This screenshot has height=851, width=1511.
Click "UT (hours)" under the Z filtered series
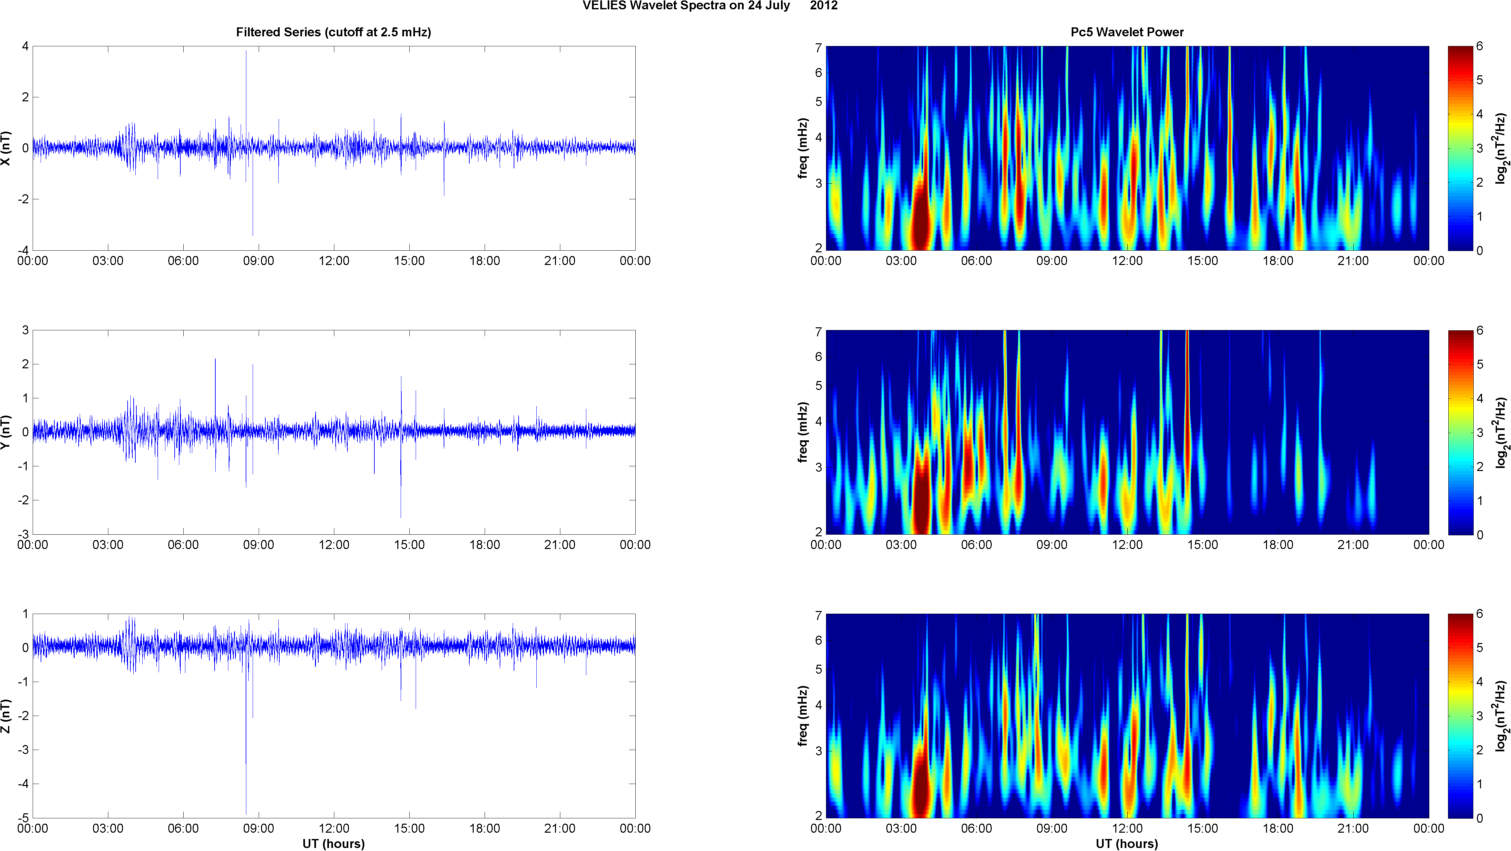(334, 844)
